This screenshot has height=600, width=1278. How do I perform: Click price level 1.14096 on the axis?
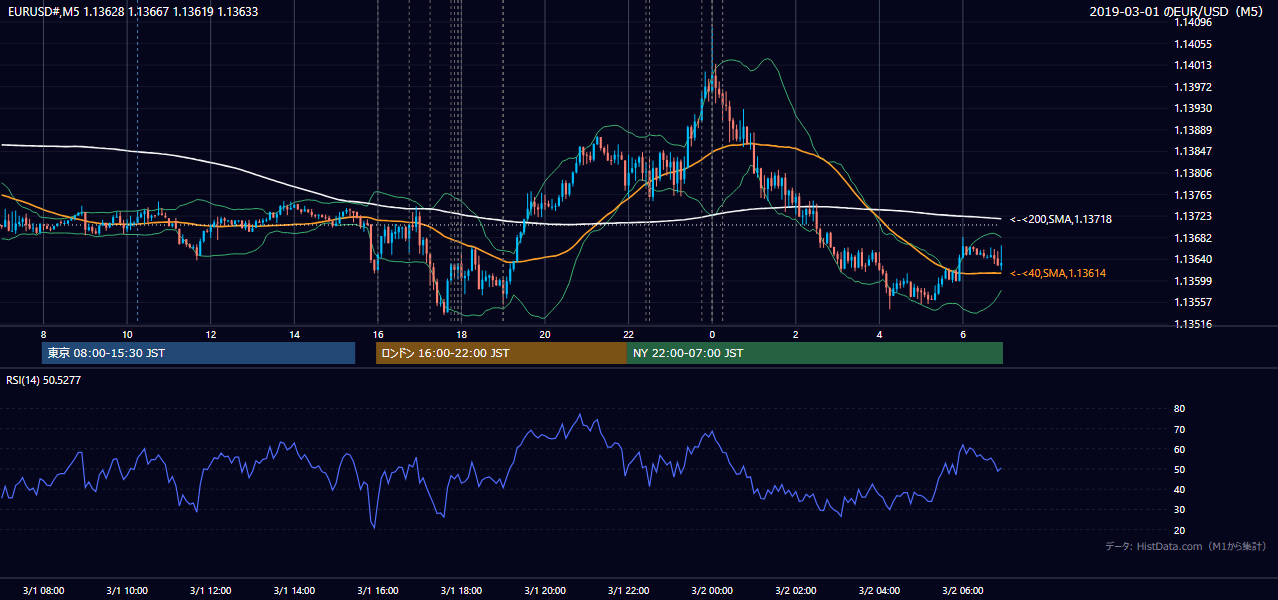1193,22
